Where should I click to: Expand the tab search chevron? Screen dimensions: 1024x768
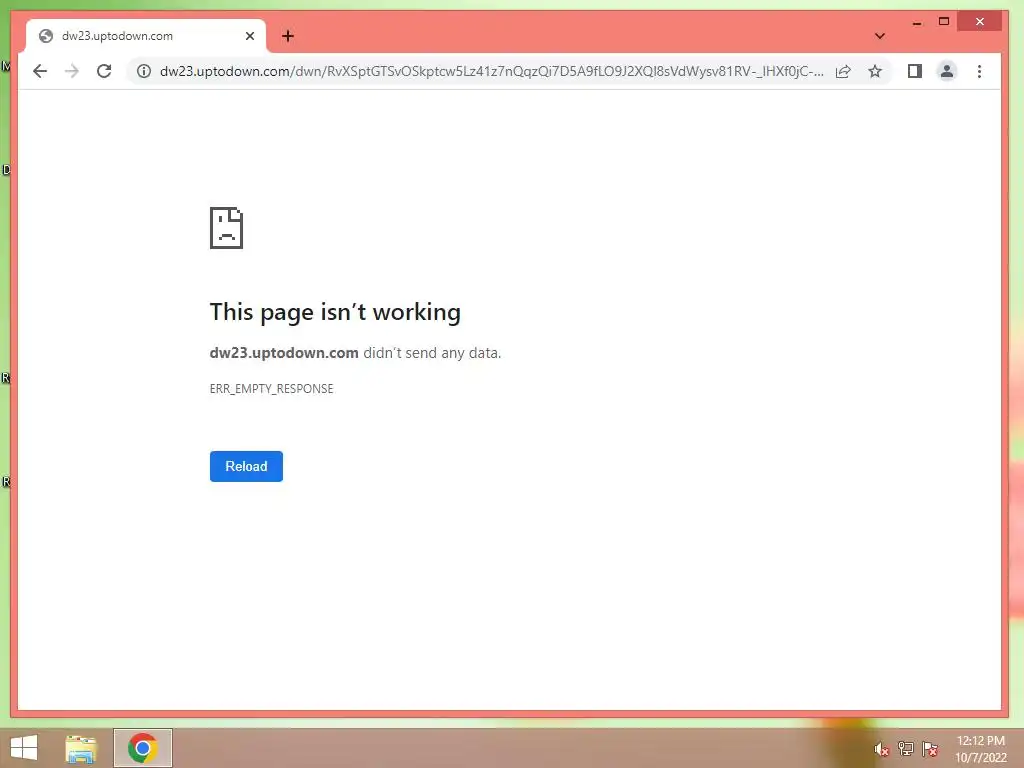coord(880,36)
